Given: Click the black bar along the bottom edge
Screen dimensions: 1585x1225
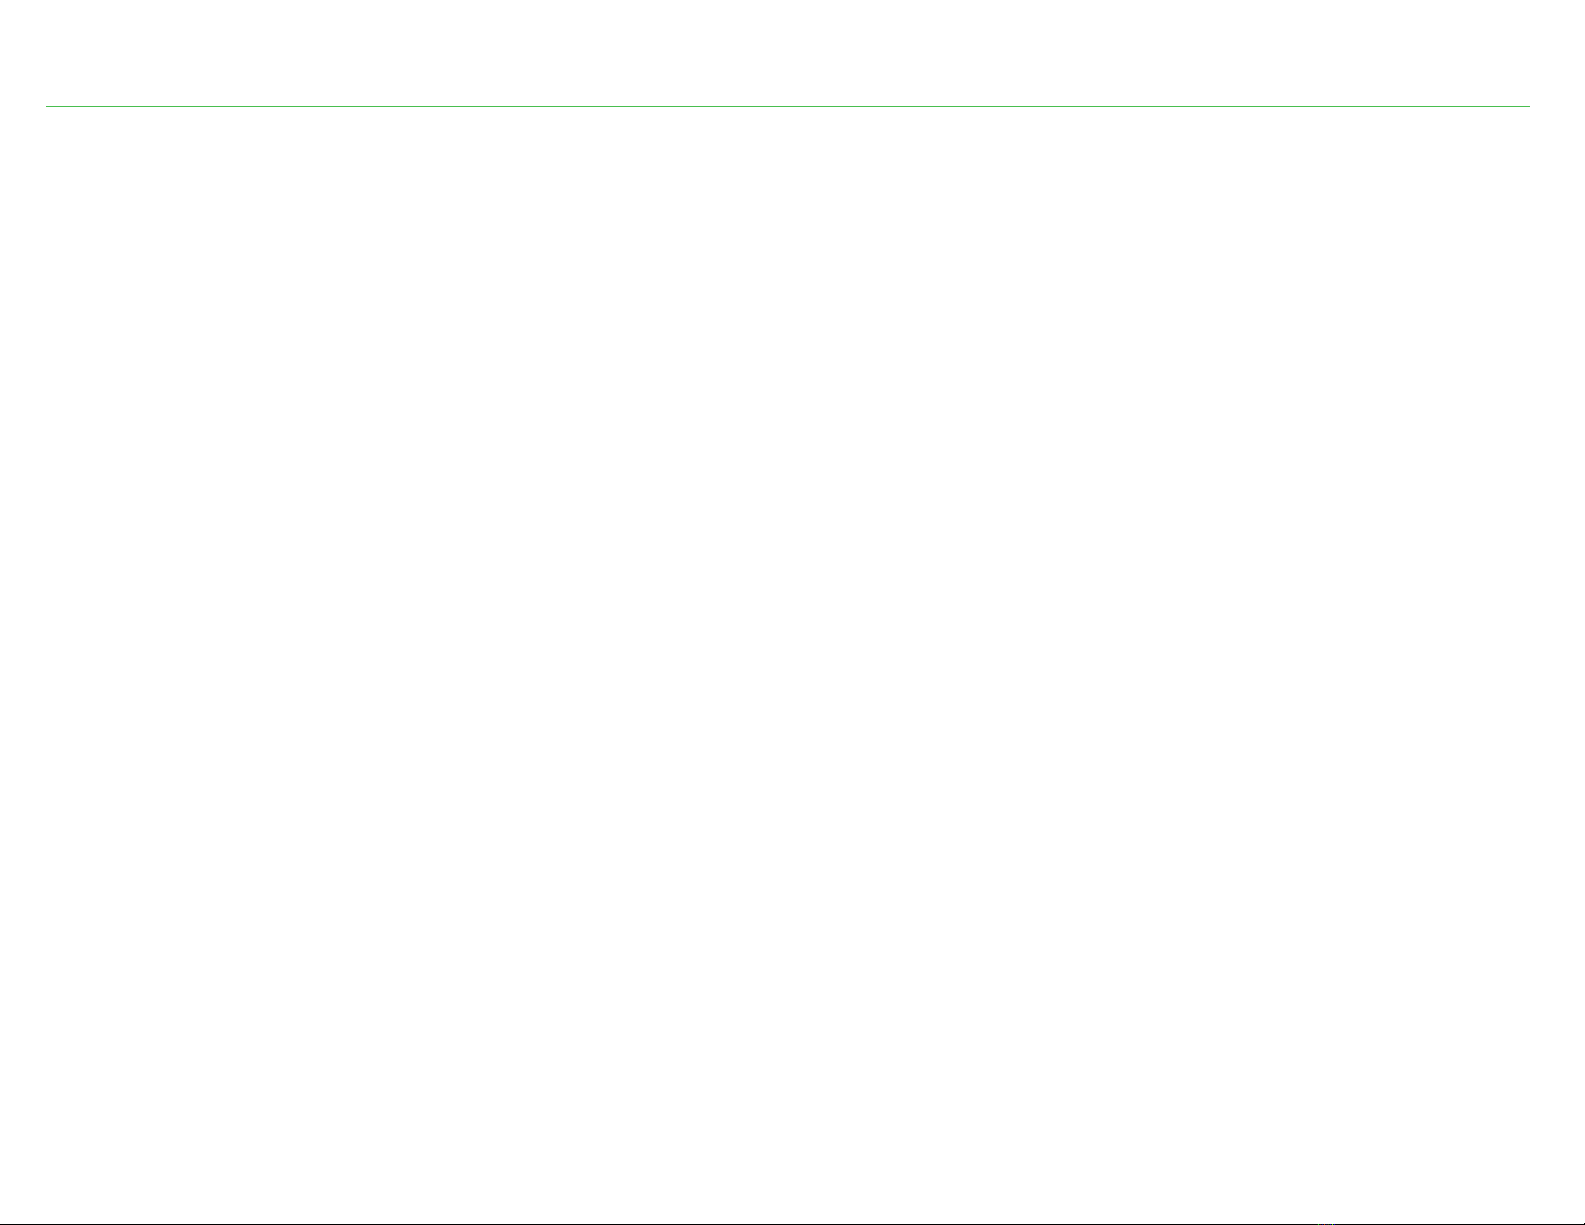Looking at the screenshot, I should click(792, 1223).
